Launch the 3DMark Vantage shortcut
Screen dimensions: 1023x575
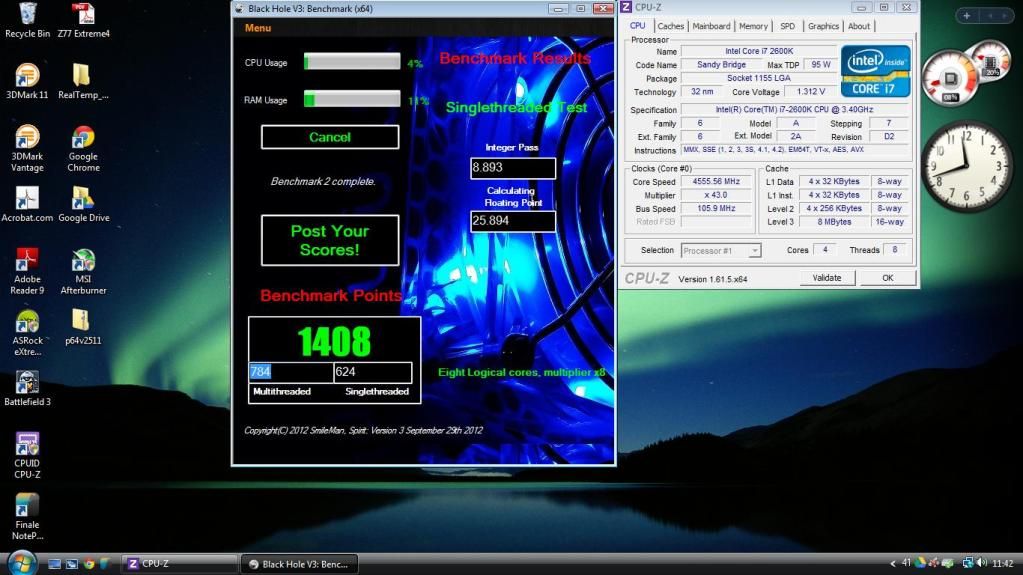click(x=27, y=148)
